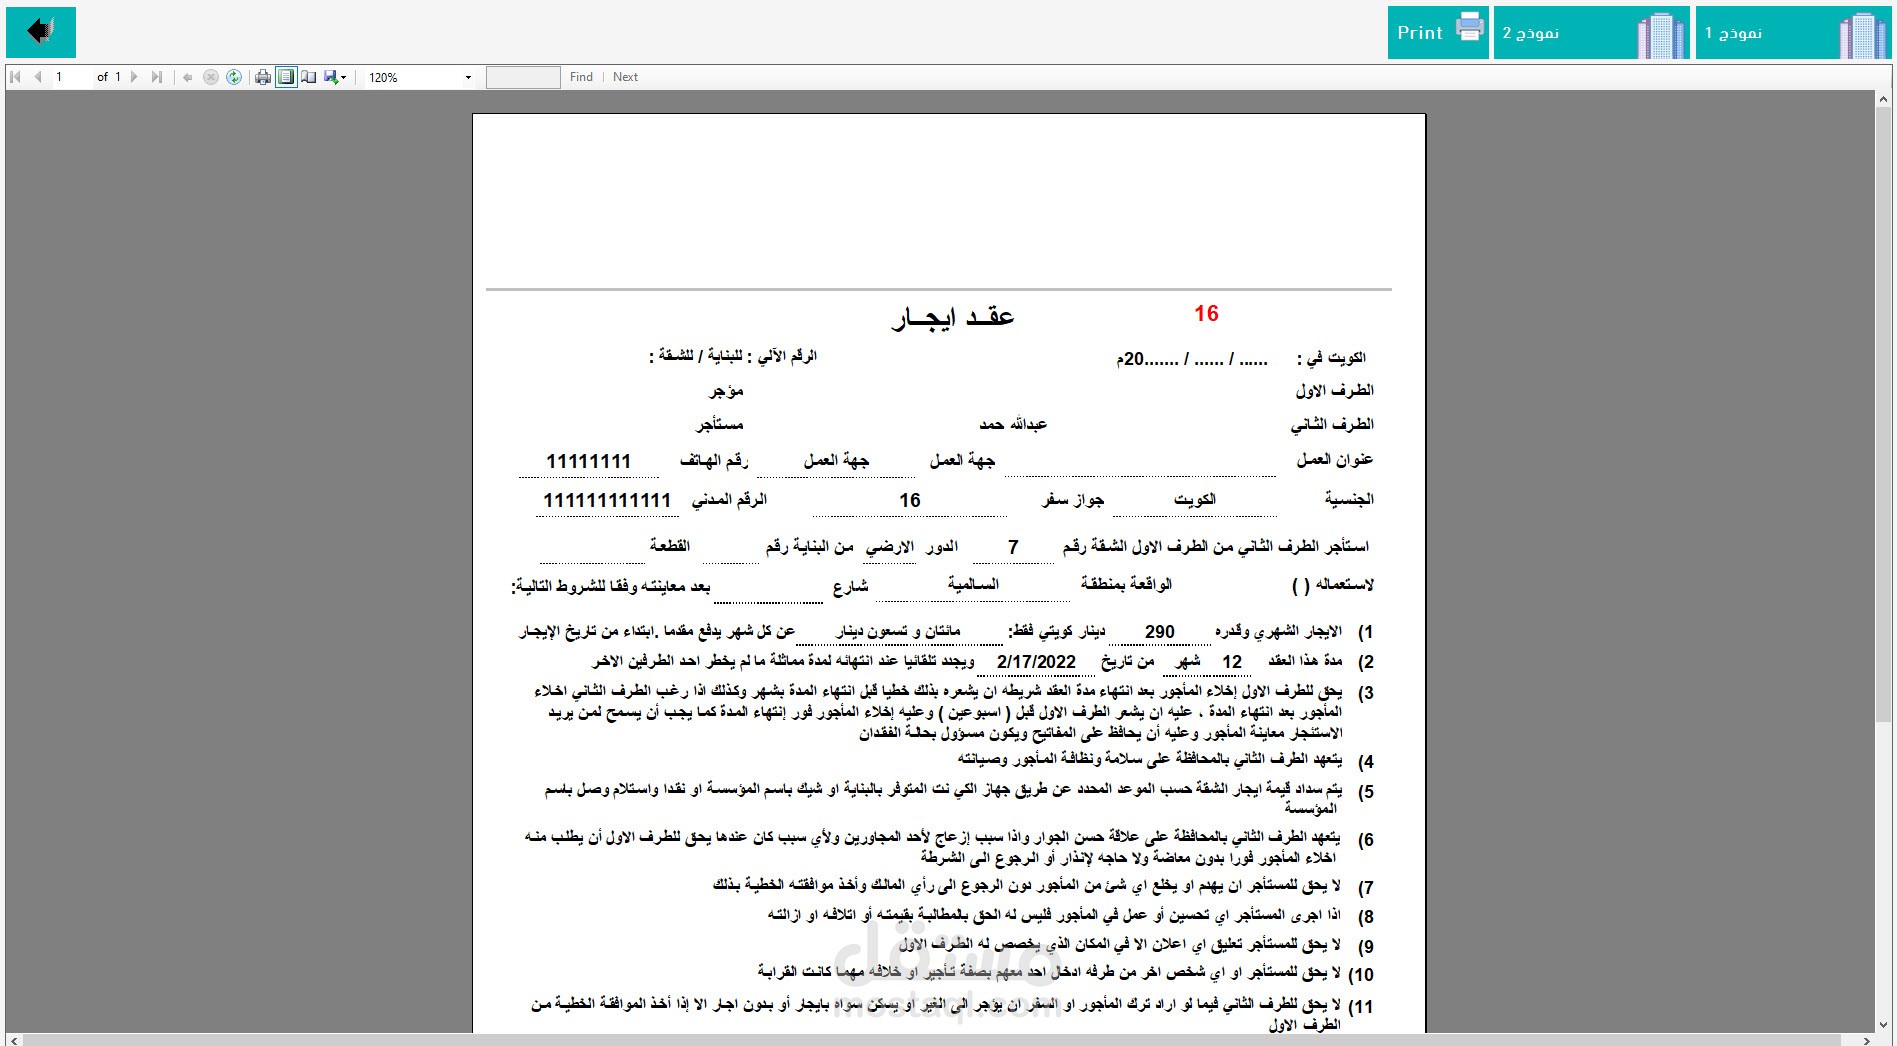
Task: Click the area name السالمية
Action: [973, 584]
